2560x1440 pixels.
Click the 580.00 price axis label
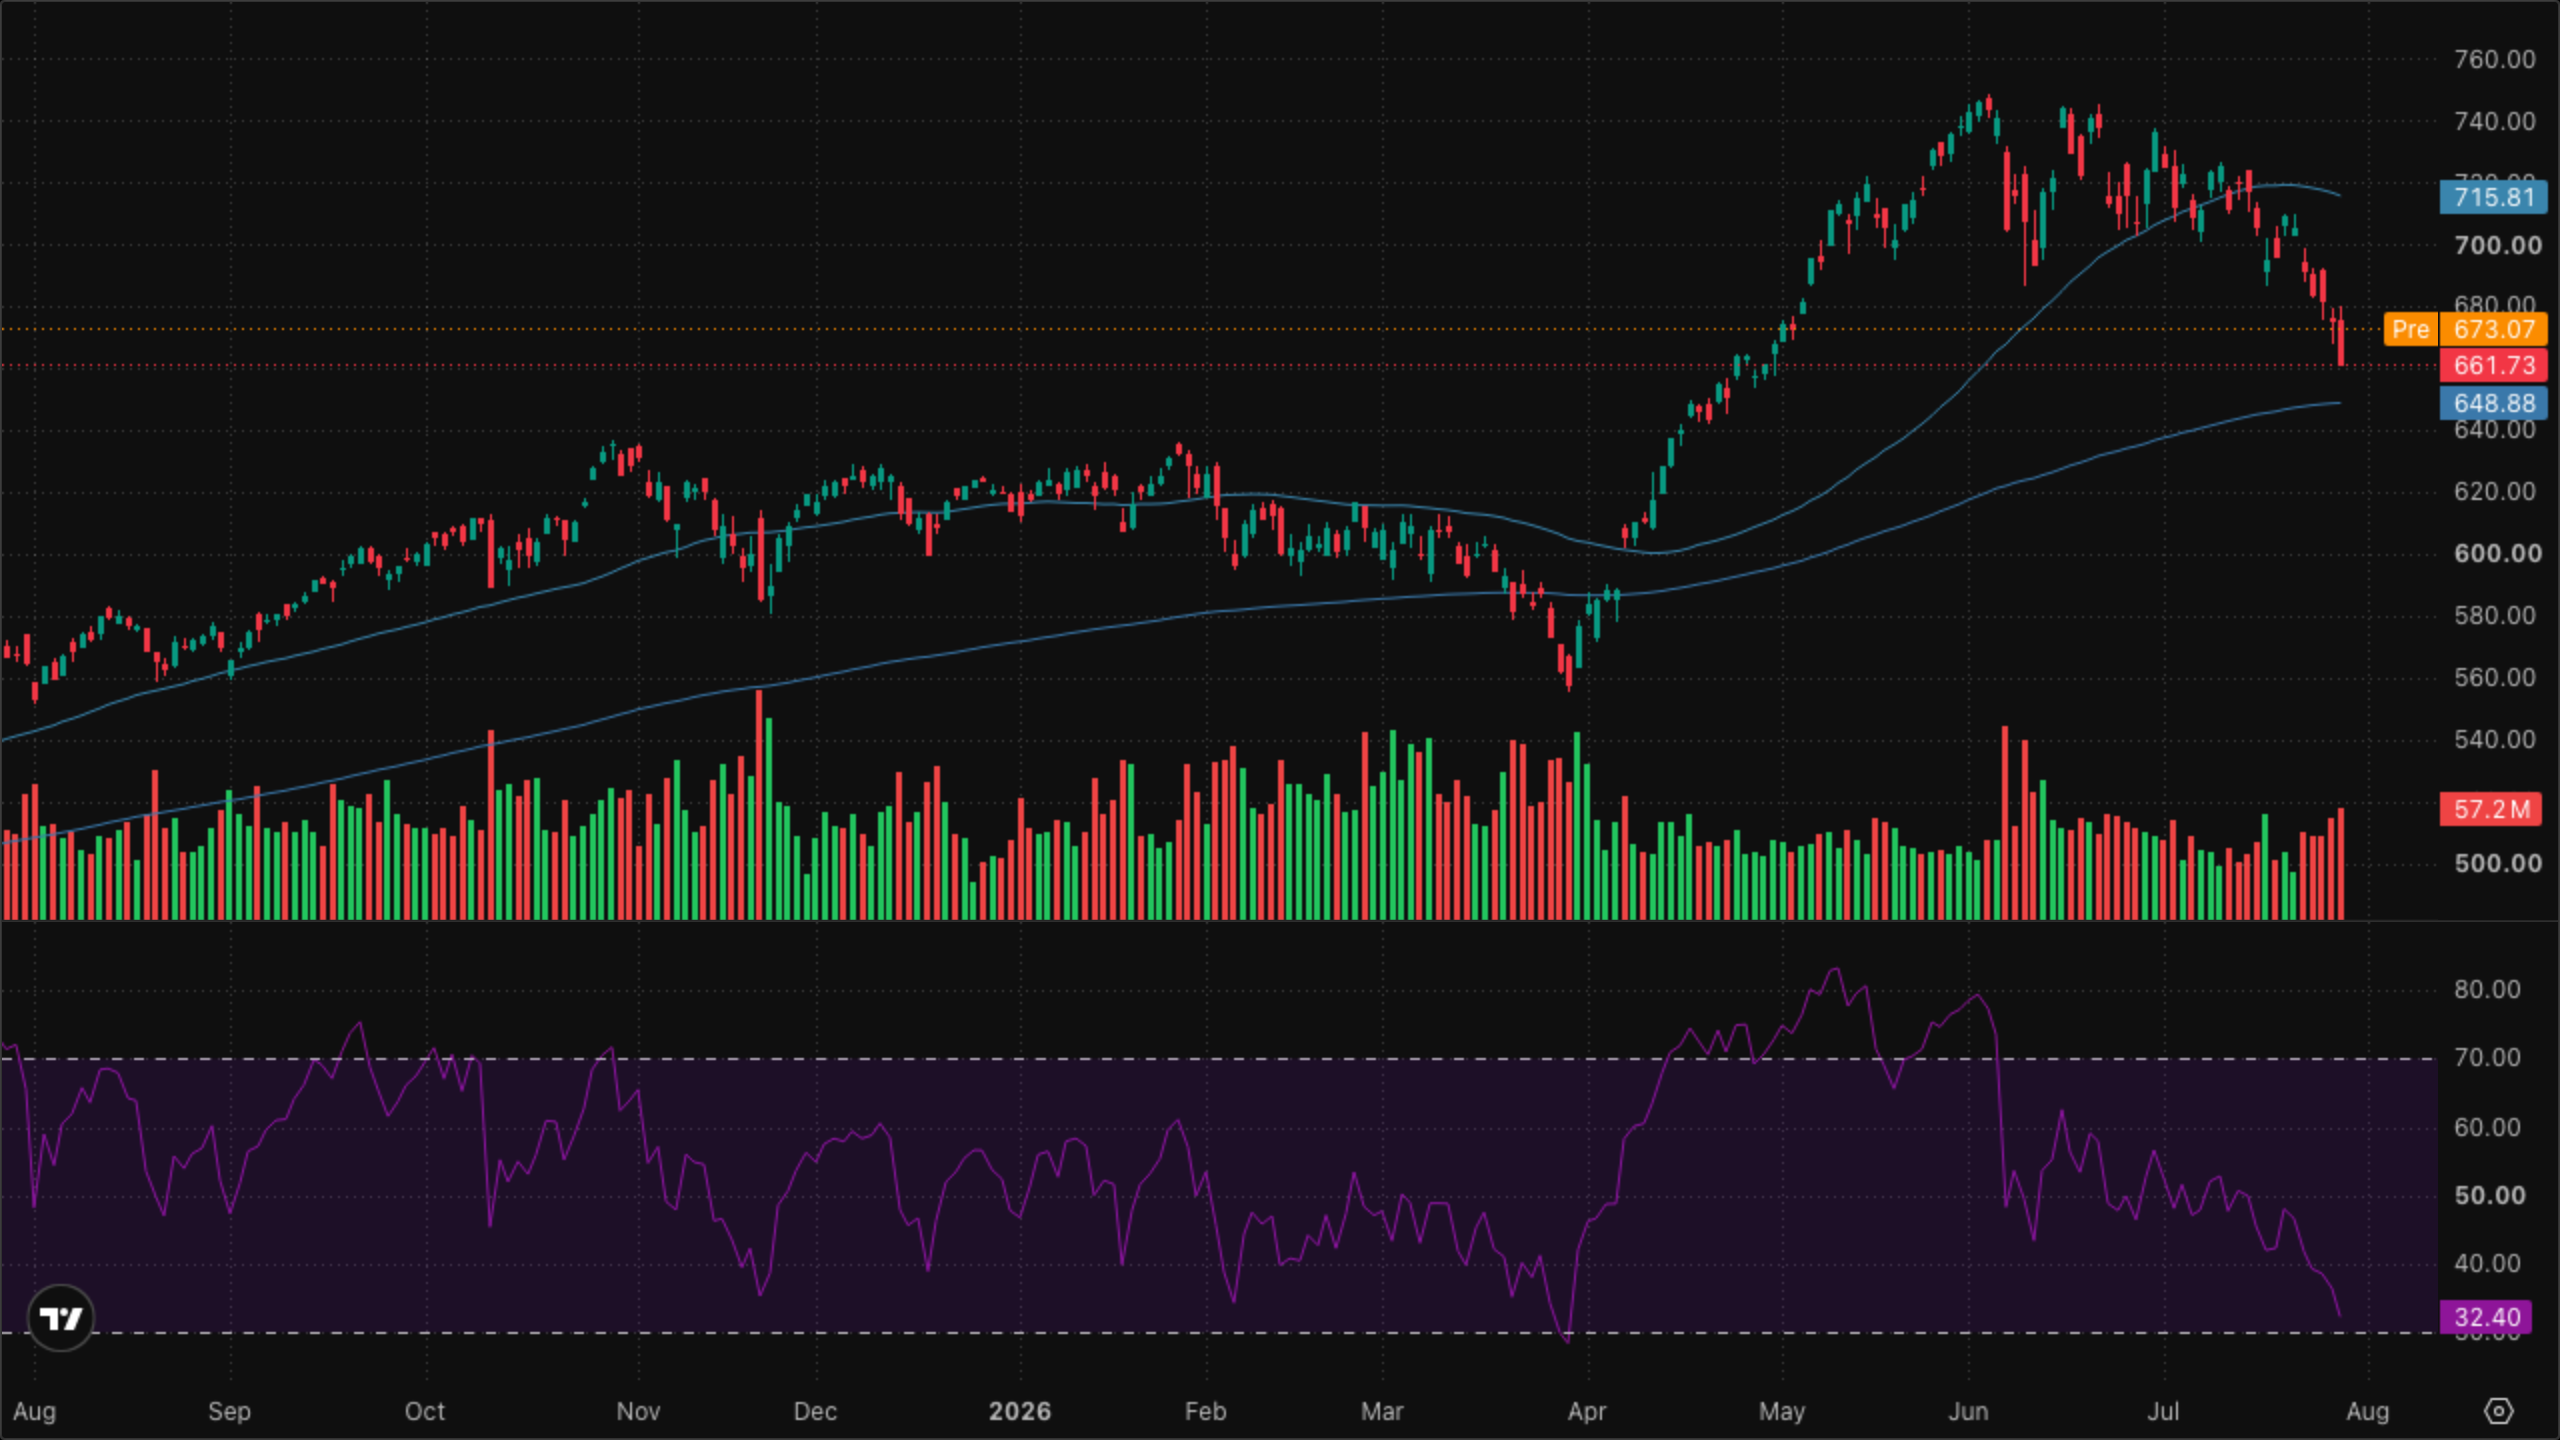2494,615
